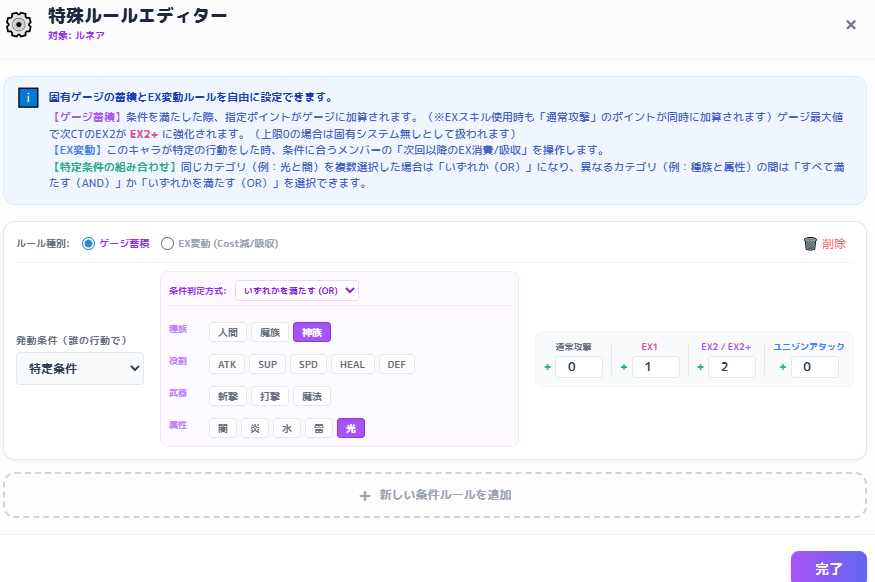Open the 特定条件 dropdown
The image size is (875, 582).
coord(80,369)
